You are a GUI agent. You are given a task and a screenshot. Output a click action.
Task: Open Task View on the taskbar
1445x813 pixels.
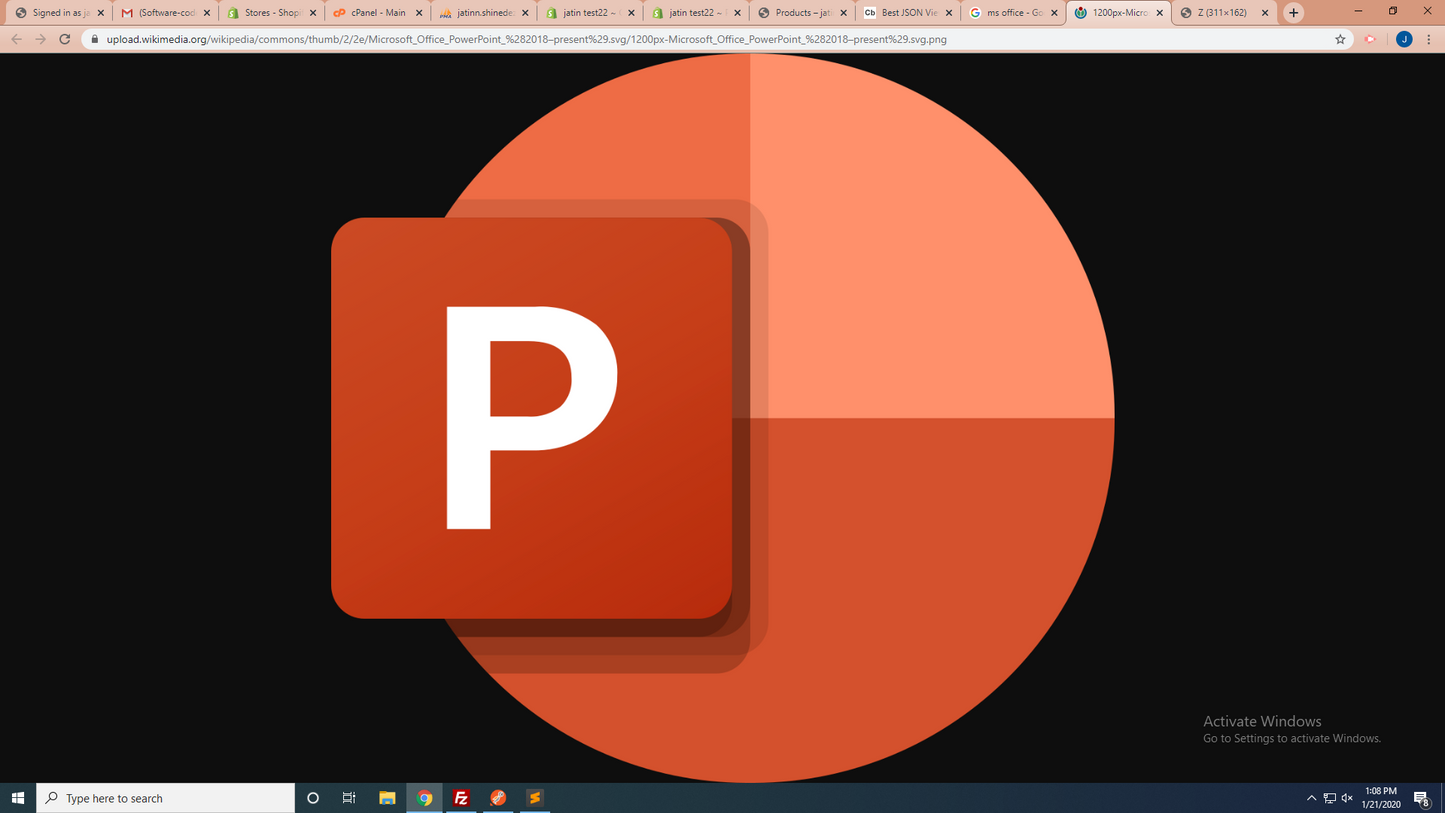(x=349, y=798)
